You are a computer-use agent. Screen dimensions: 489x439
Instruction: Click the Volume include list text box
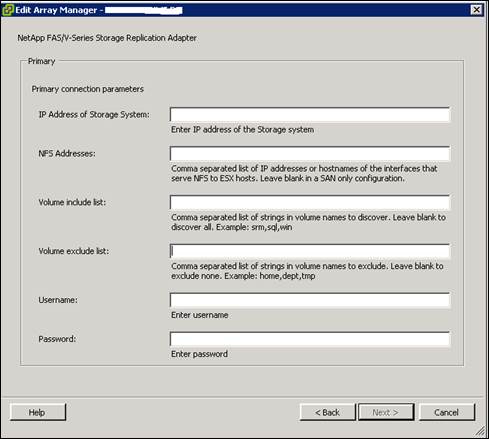(x=310, y=202)
